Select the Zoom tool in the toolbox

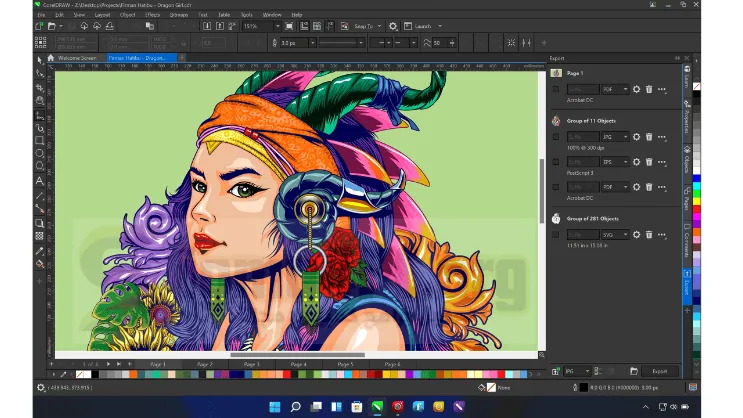40,100
